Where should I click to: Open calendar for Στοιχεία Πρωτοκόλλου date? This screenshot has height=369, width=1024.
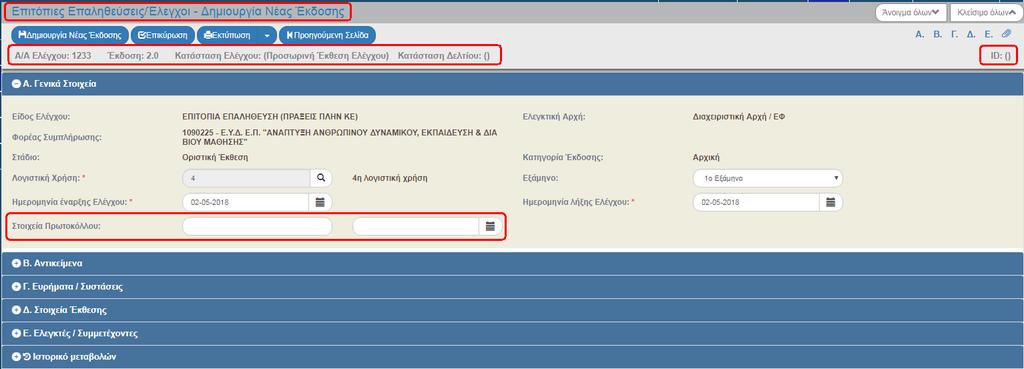tap(490, 227)
